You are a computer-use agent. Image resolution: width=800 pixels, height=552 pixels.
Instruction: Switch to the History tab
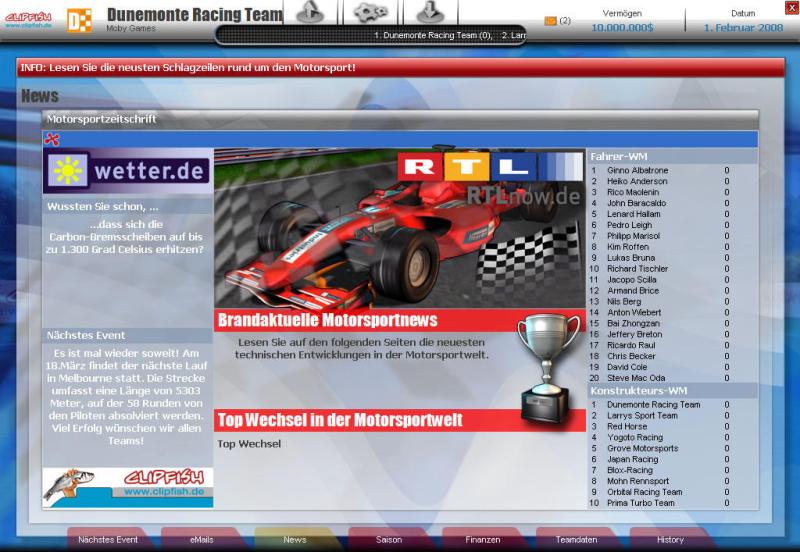(x=670, y=539)
